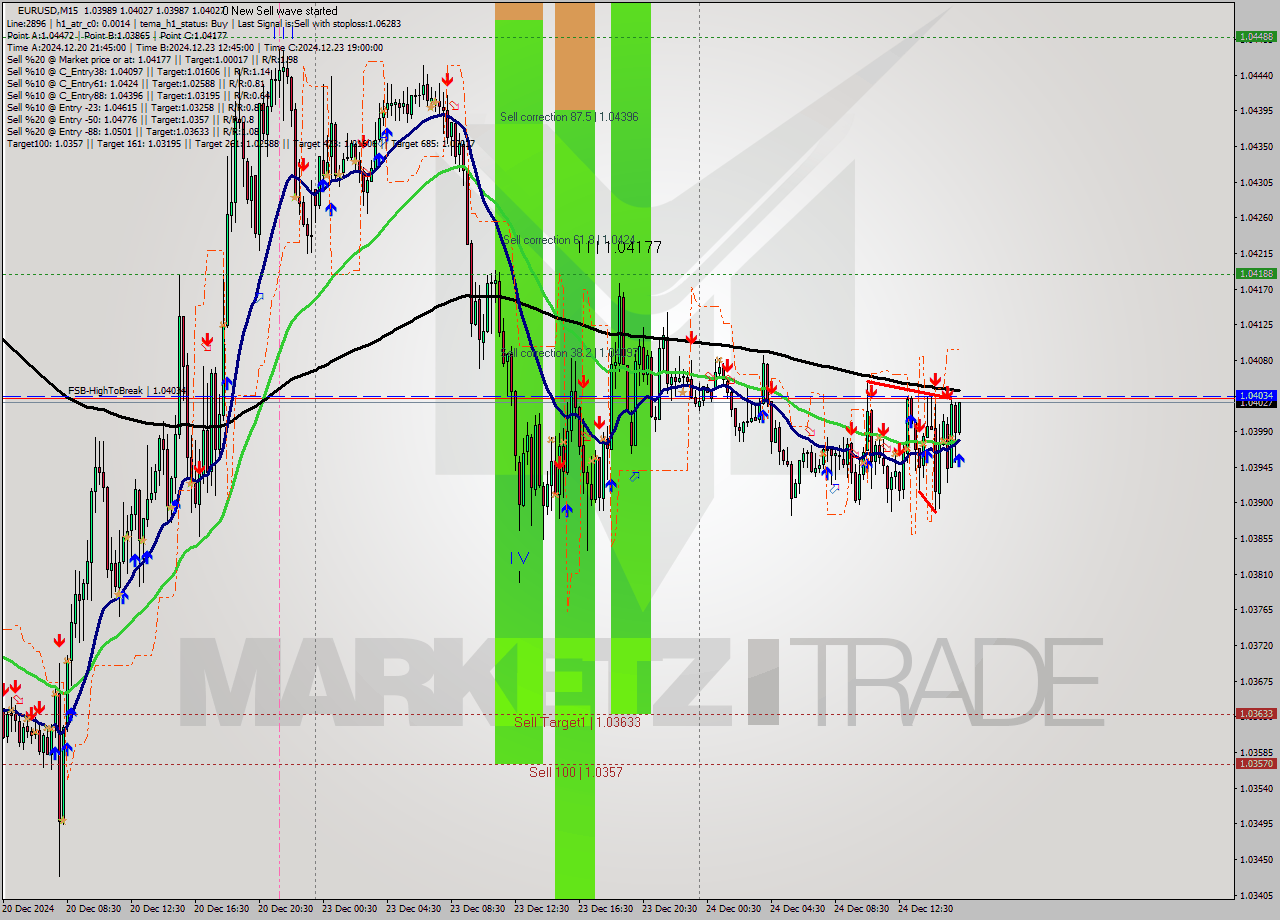Screen dimensions: 1280x920
Task: Click the 1.04350 price axis value
Action: (1256, 146)
